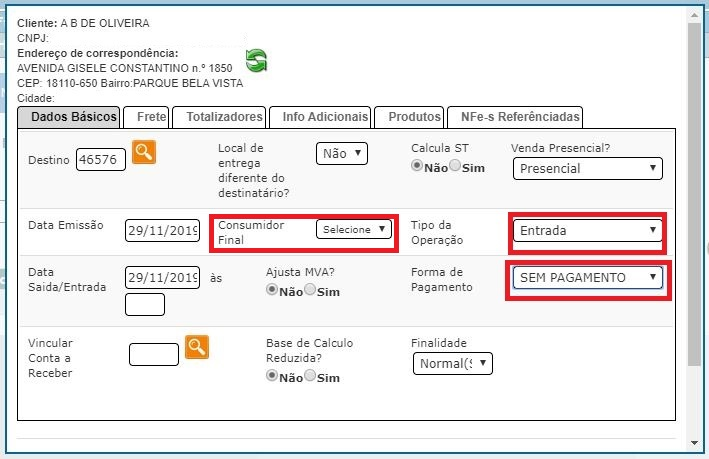
Task: Click the scrollbar down arrow
Action: [695, 443]
